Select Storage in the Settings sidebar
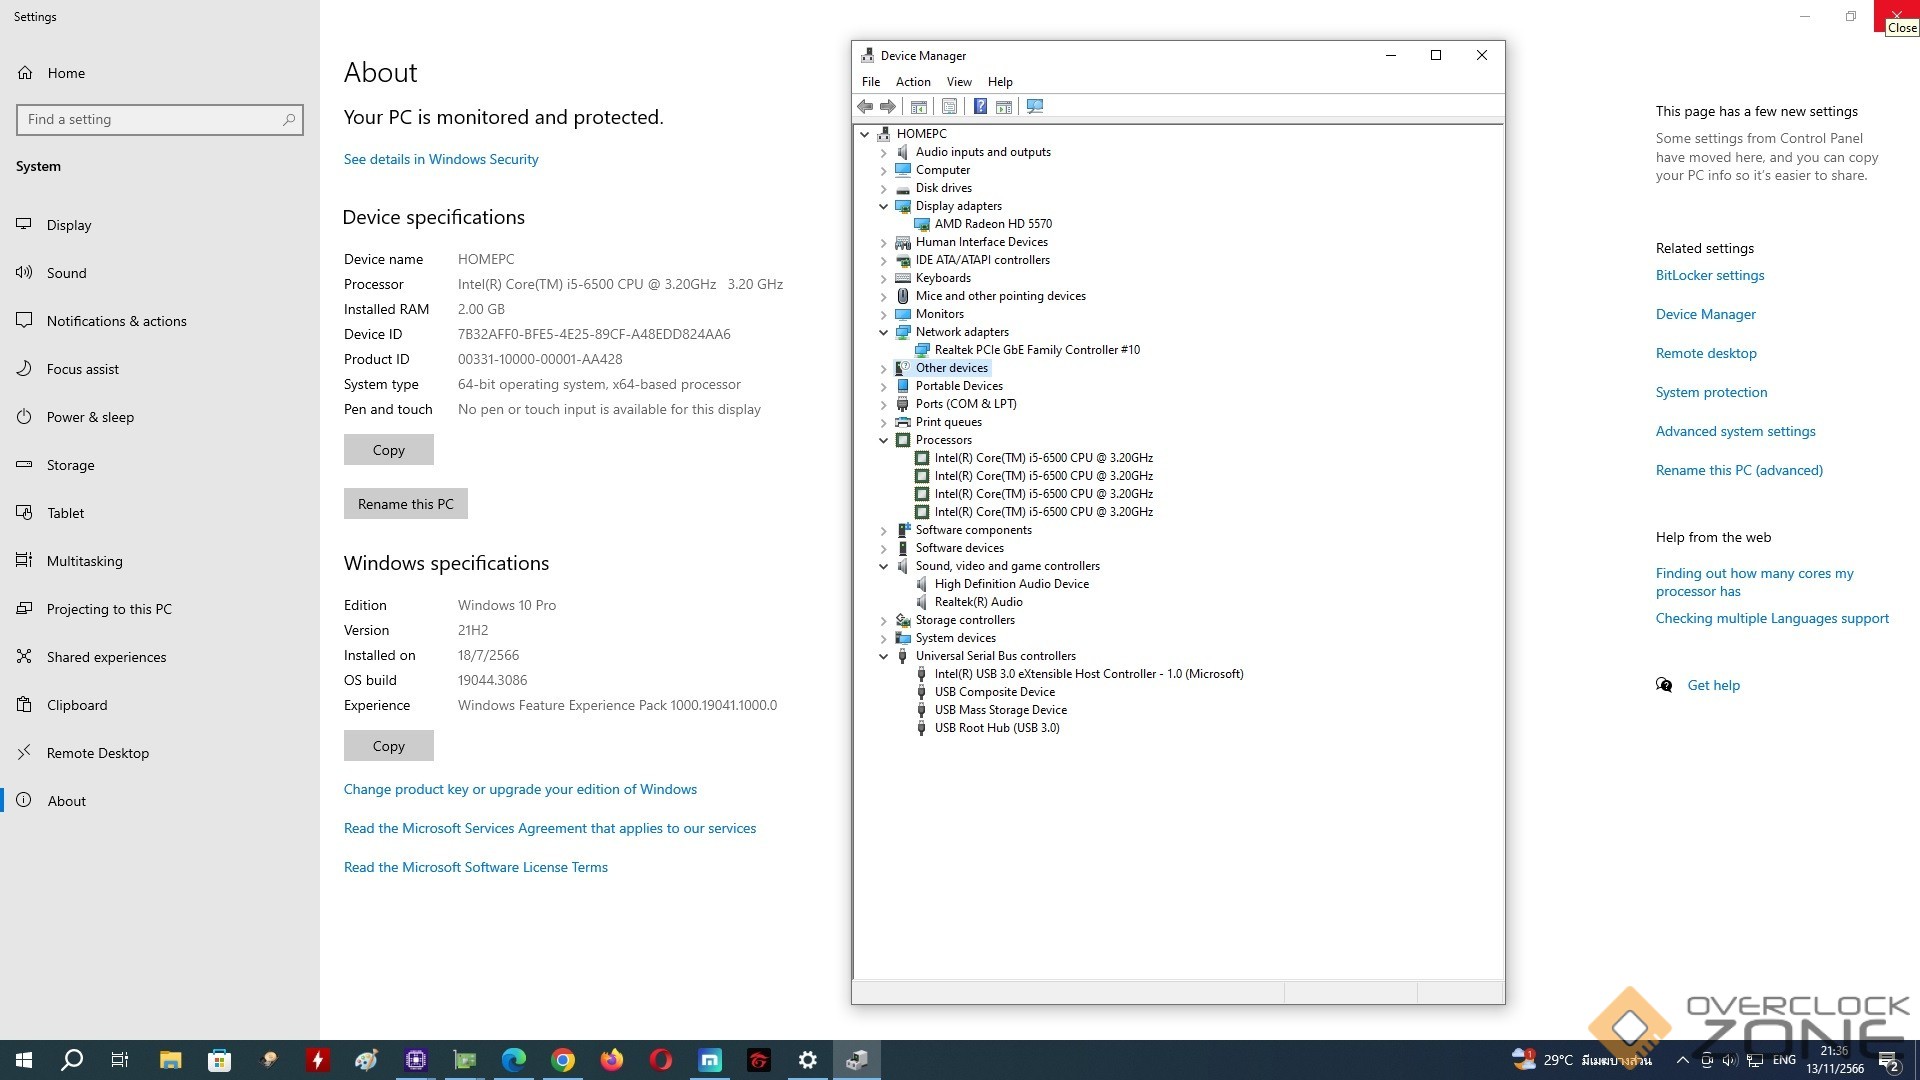Image resolution: width=1920 pixels, height=1080 pixels. click(70, 465)
